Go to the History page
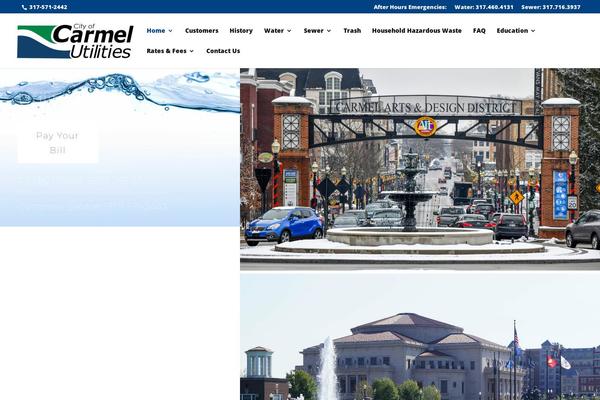The width and height of the screenshot is (600, 400). point(241,31)
